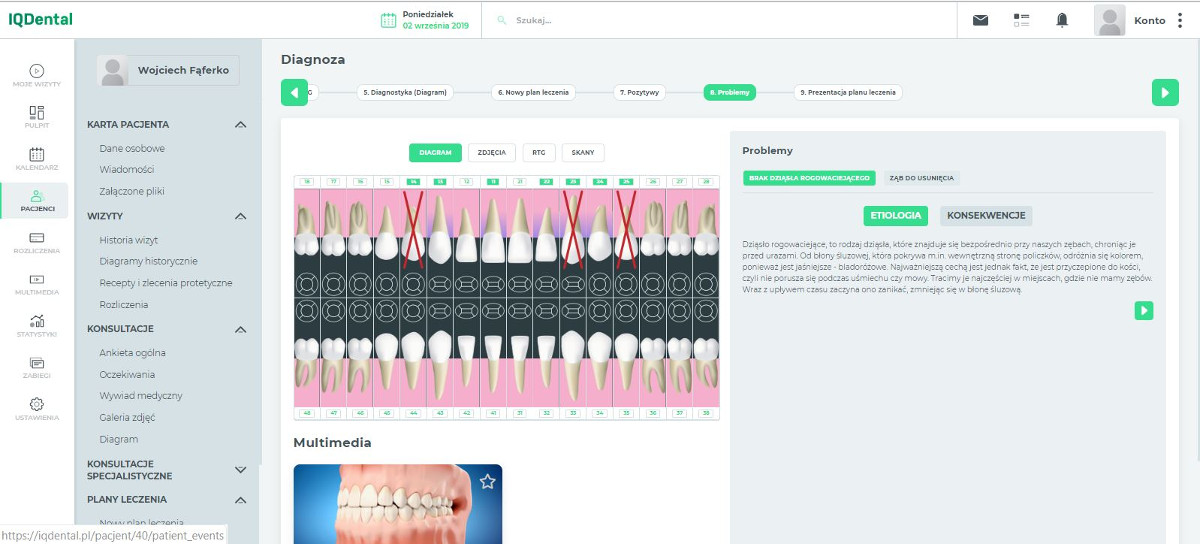Select problem Brak dziąsła rogowaciejącego
Viewport: 1200px width, 544px height.
809,178
